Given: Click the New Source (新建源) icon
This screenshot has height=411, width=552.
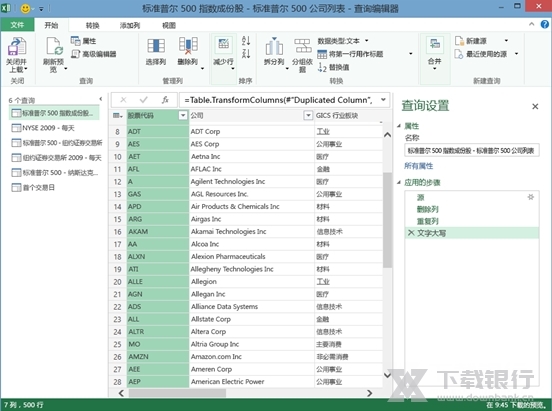Looking at the screenshot, I should (x=459, y=41).
